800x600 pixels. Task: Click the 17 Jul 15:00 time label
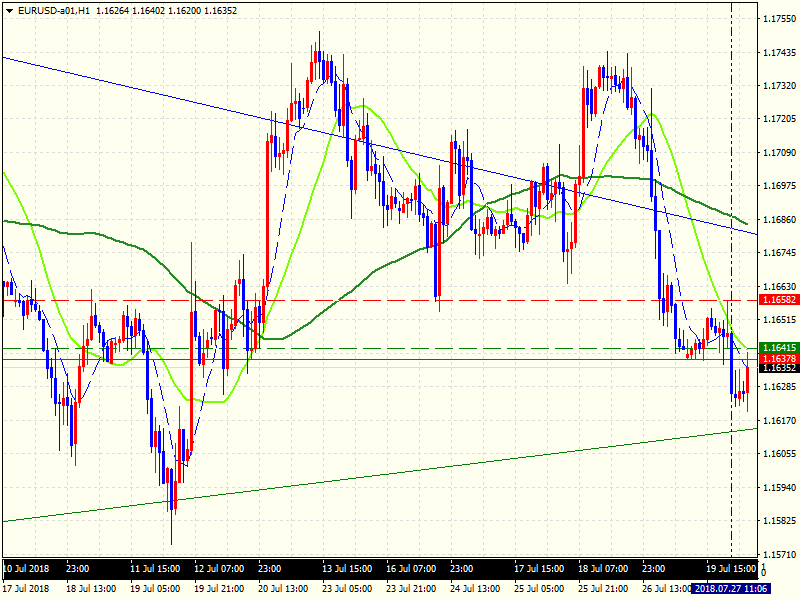[539, 568]
